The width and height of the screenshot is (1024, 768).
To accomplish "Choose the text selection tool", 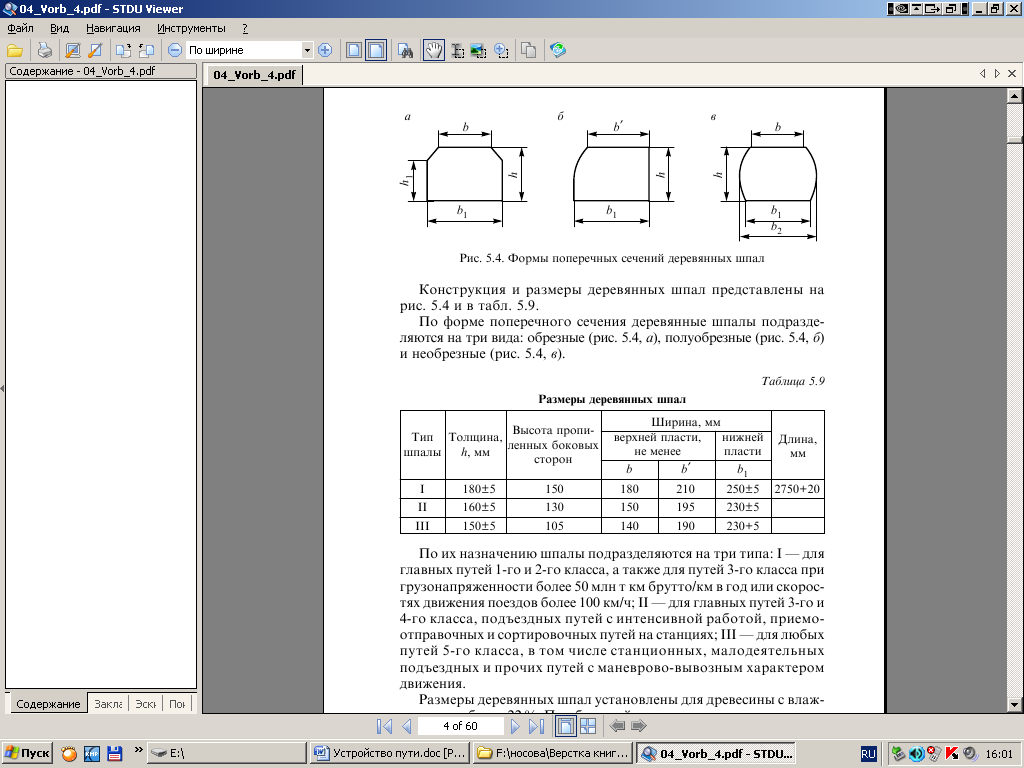I will pos(457,50).
